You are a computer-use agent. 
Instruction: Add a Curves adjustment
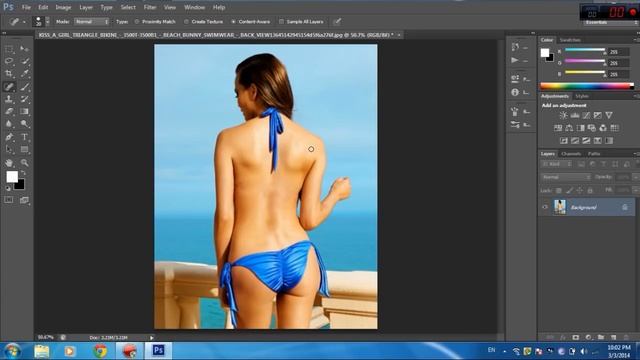click(x=586, y=116)
